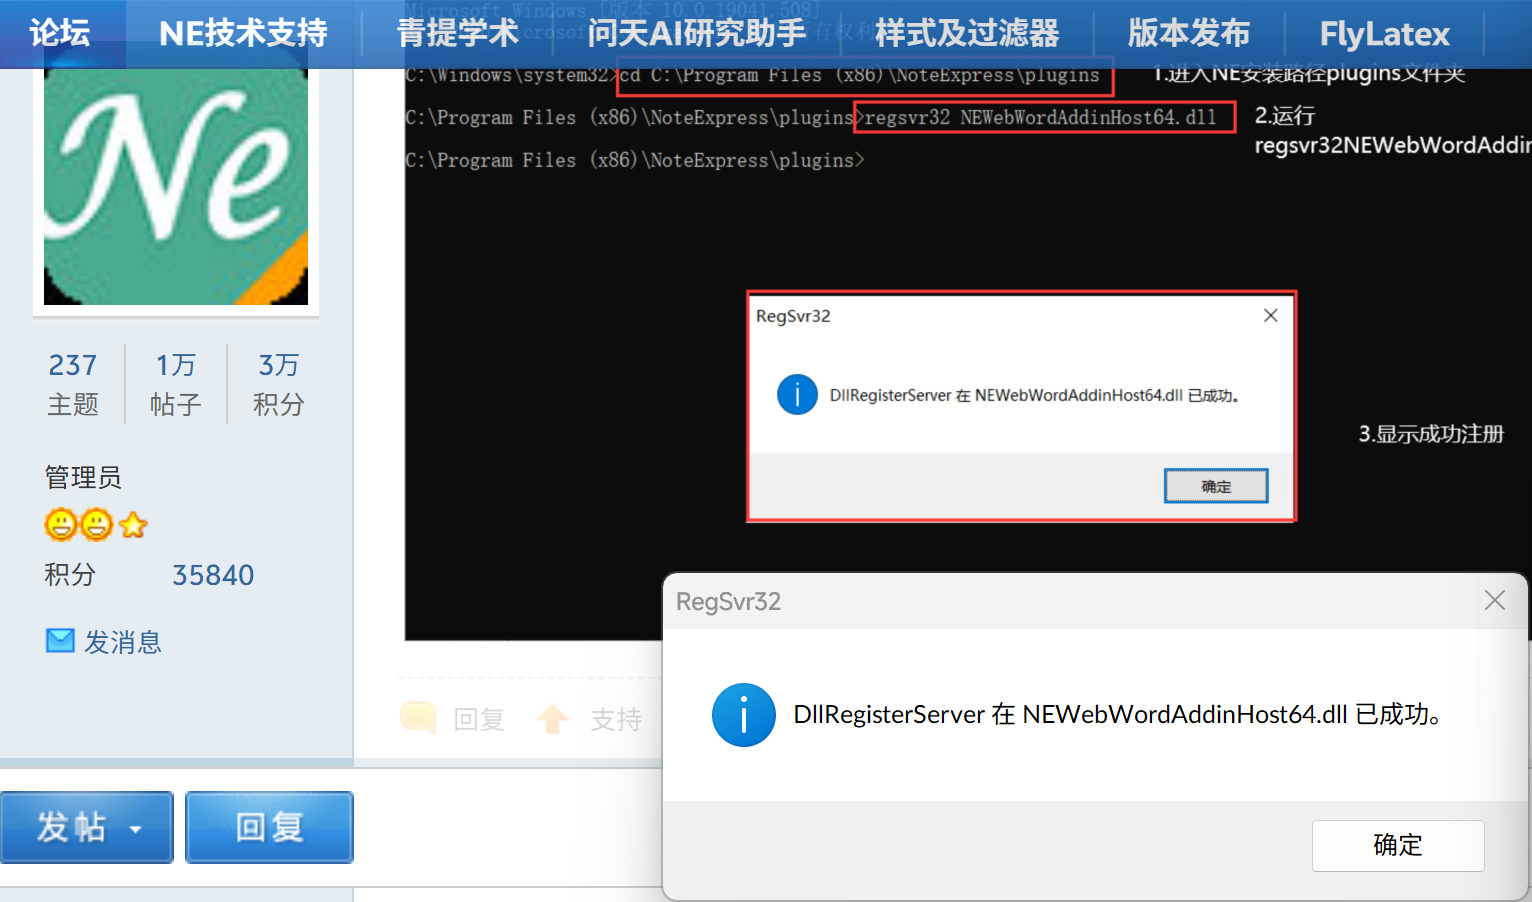Open the NE技术支持 navigation tab
1532x902 pixels.
click(x=243, y=33)
